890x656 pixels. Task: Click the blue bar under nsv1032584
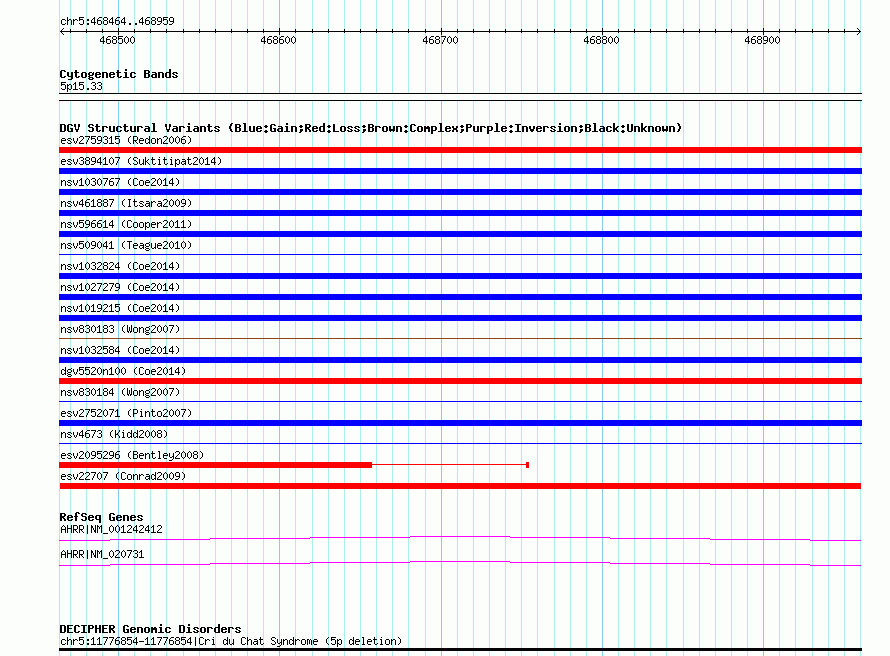point(460,360)
